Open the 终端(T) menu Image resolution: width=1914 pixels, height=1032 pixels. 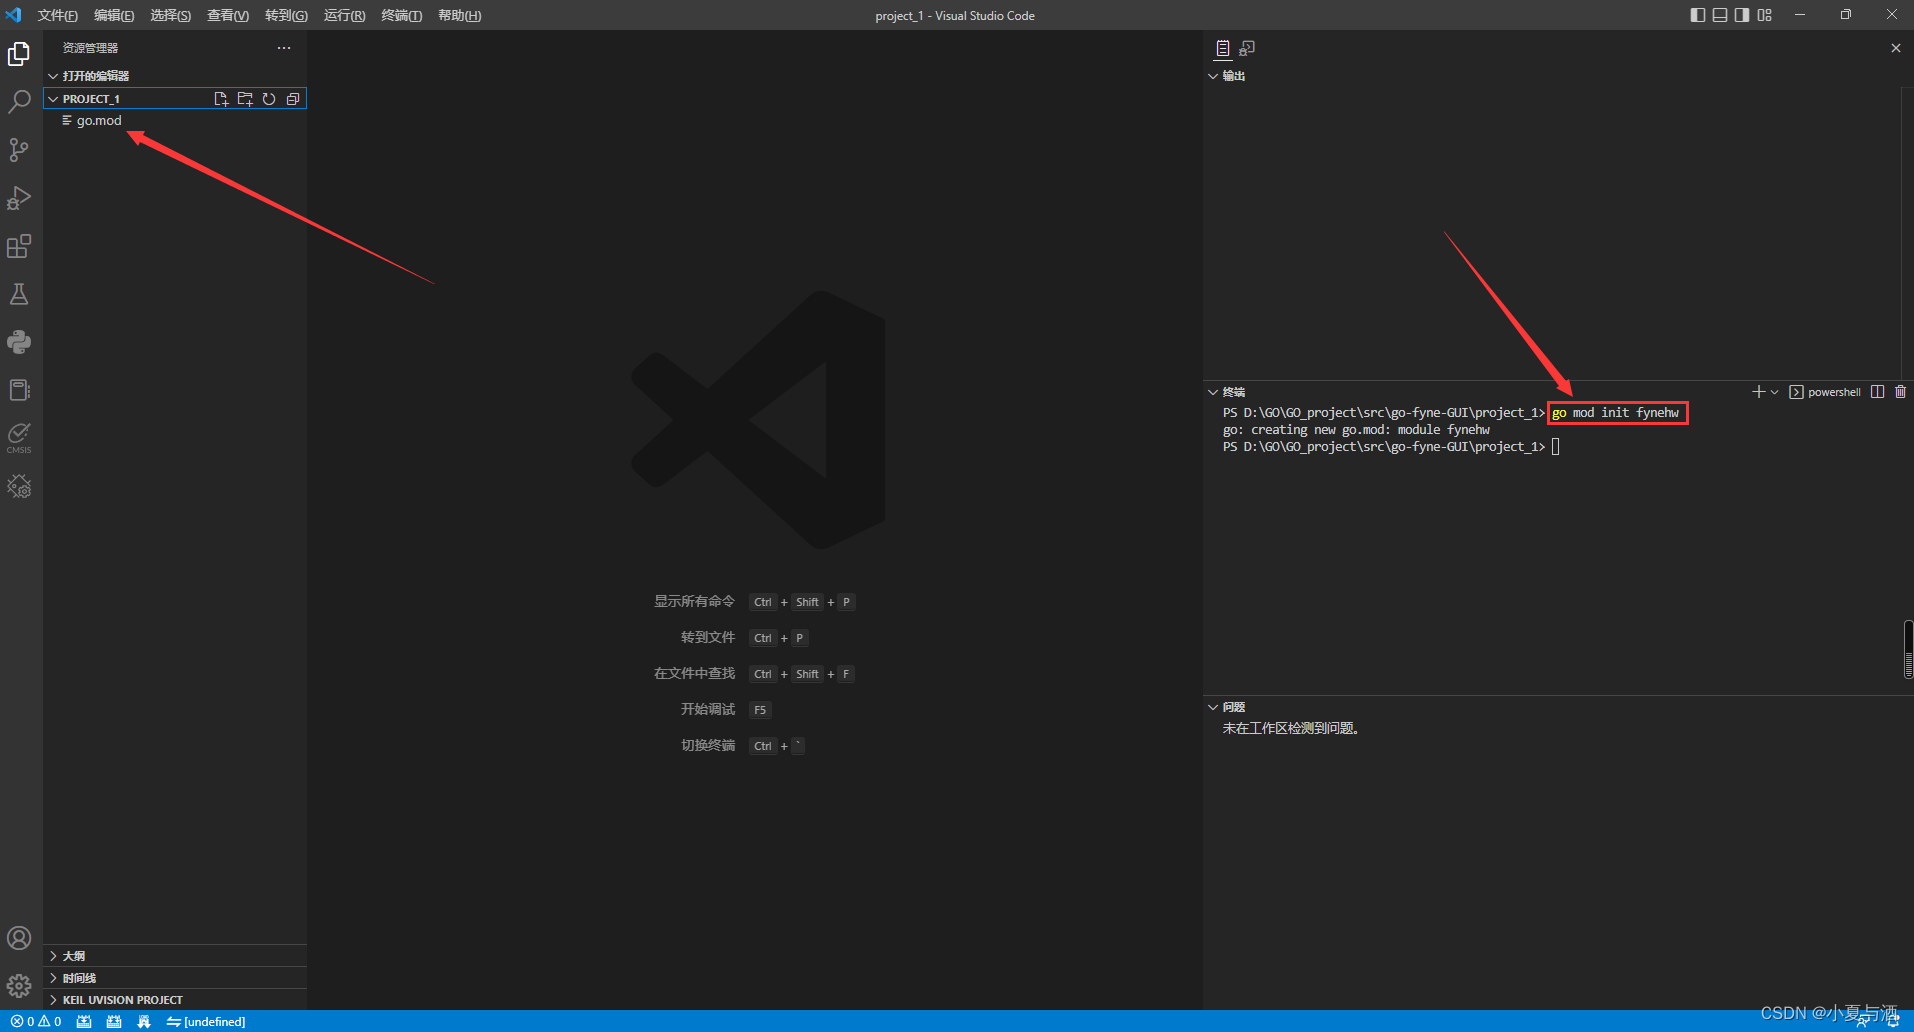point(401,15)
